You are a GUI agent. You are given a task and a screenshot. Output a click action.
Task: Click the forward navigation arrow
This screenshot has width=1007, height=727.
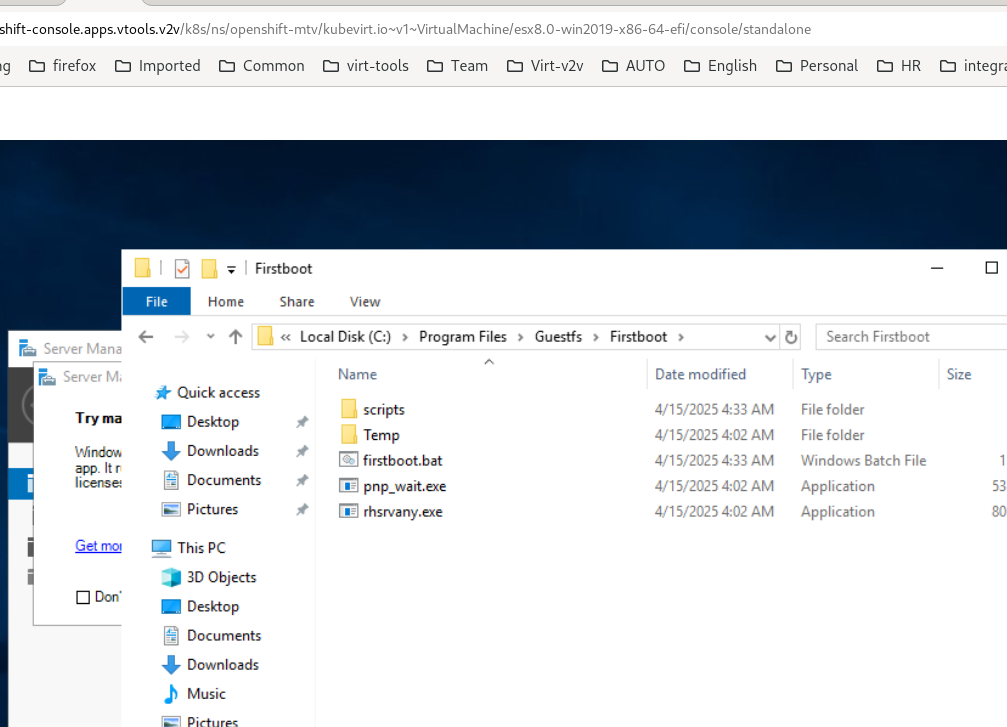tap(182, 337)
